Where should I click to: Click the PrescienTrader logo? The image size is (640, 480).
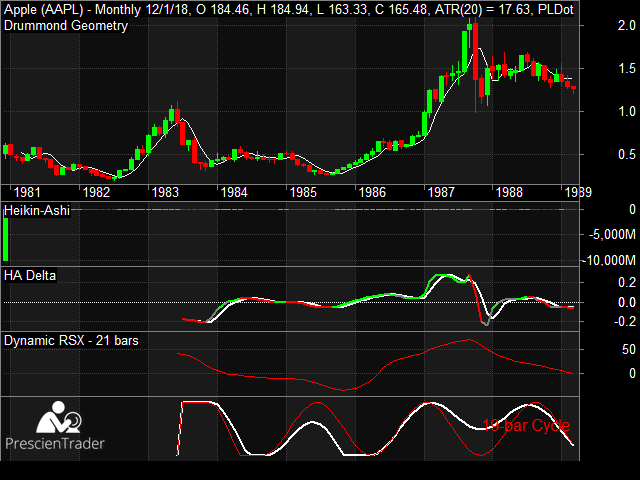tap(55, 426)
